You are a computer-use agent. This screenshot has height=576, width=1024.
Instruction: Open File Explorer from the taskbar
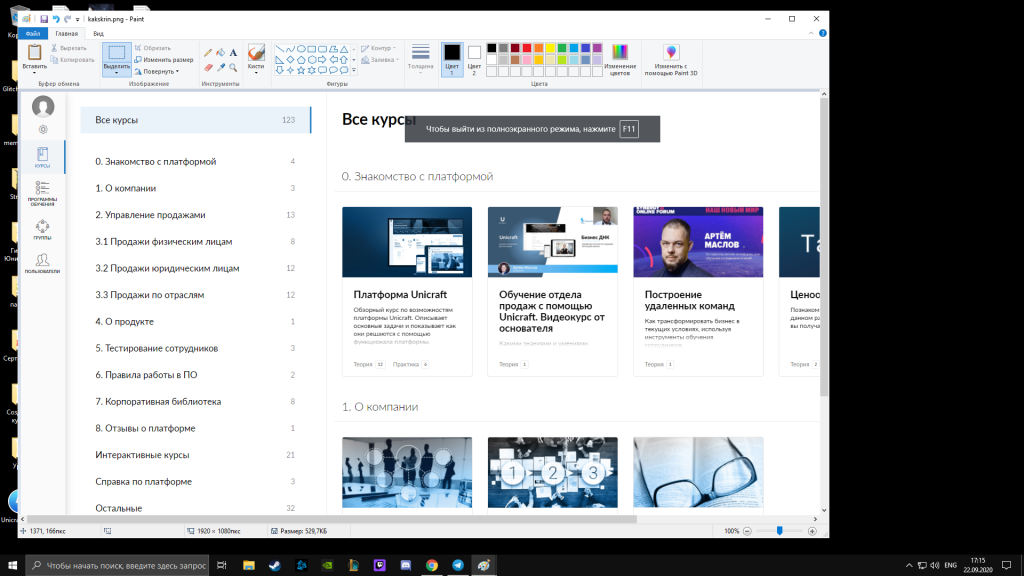tap(249, 566)
